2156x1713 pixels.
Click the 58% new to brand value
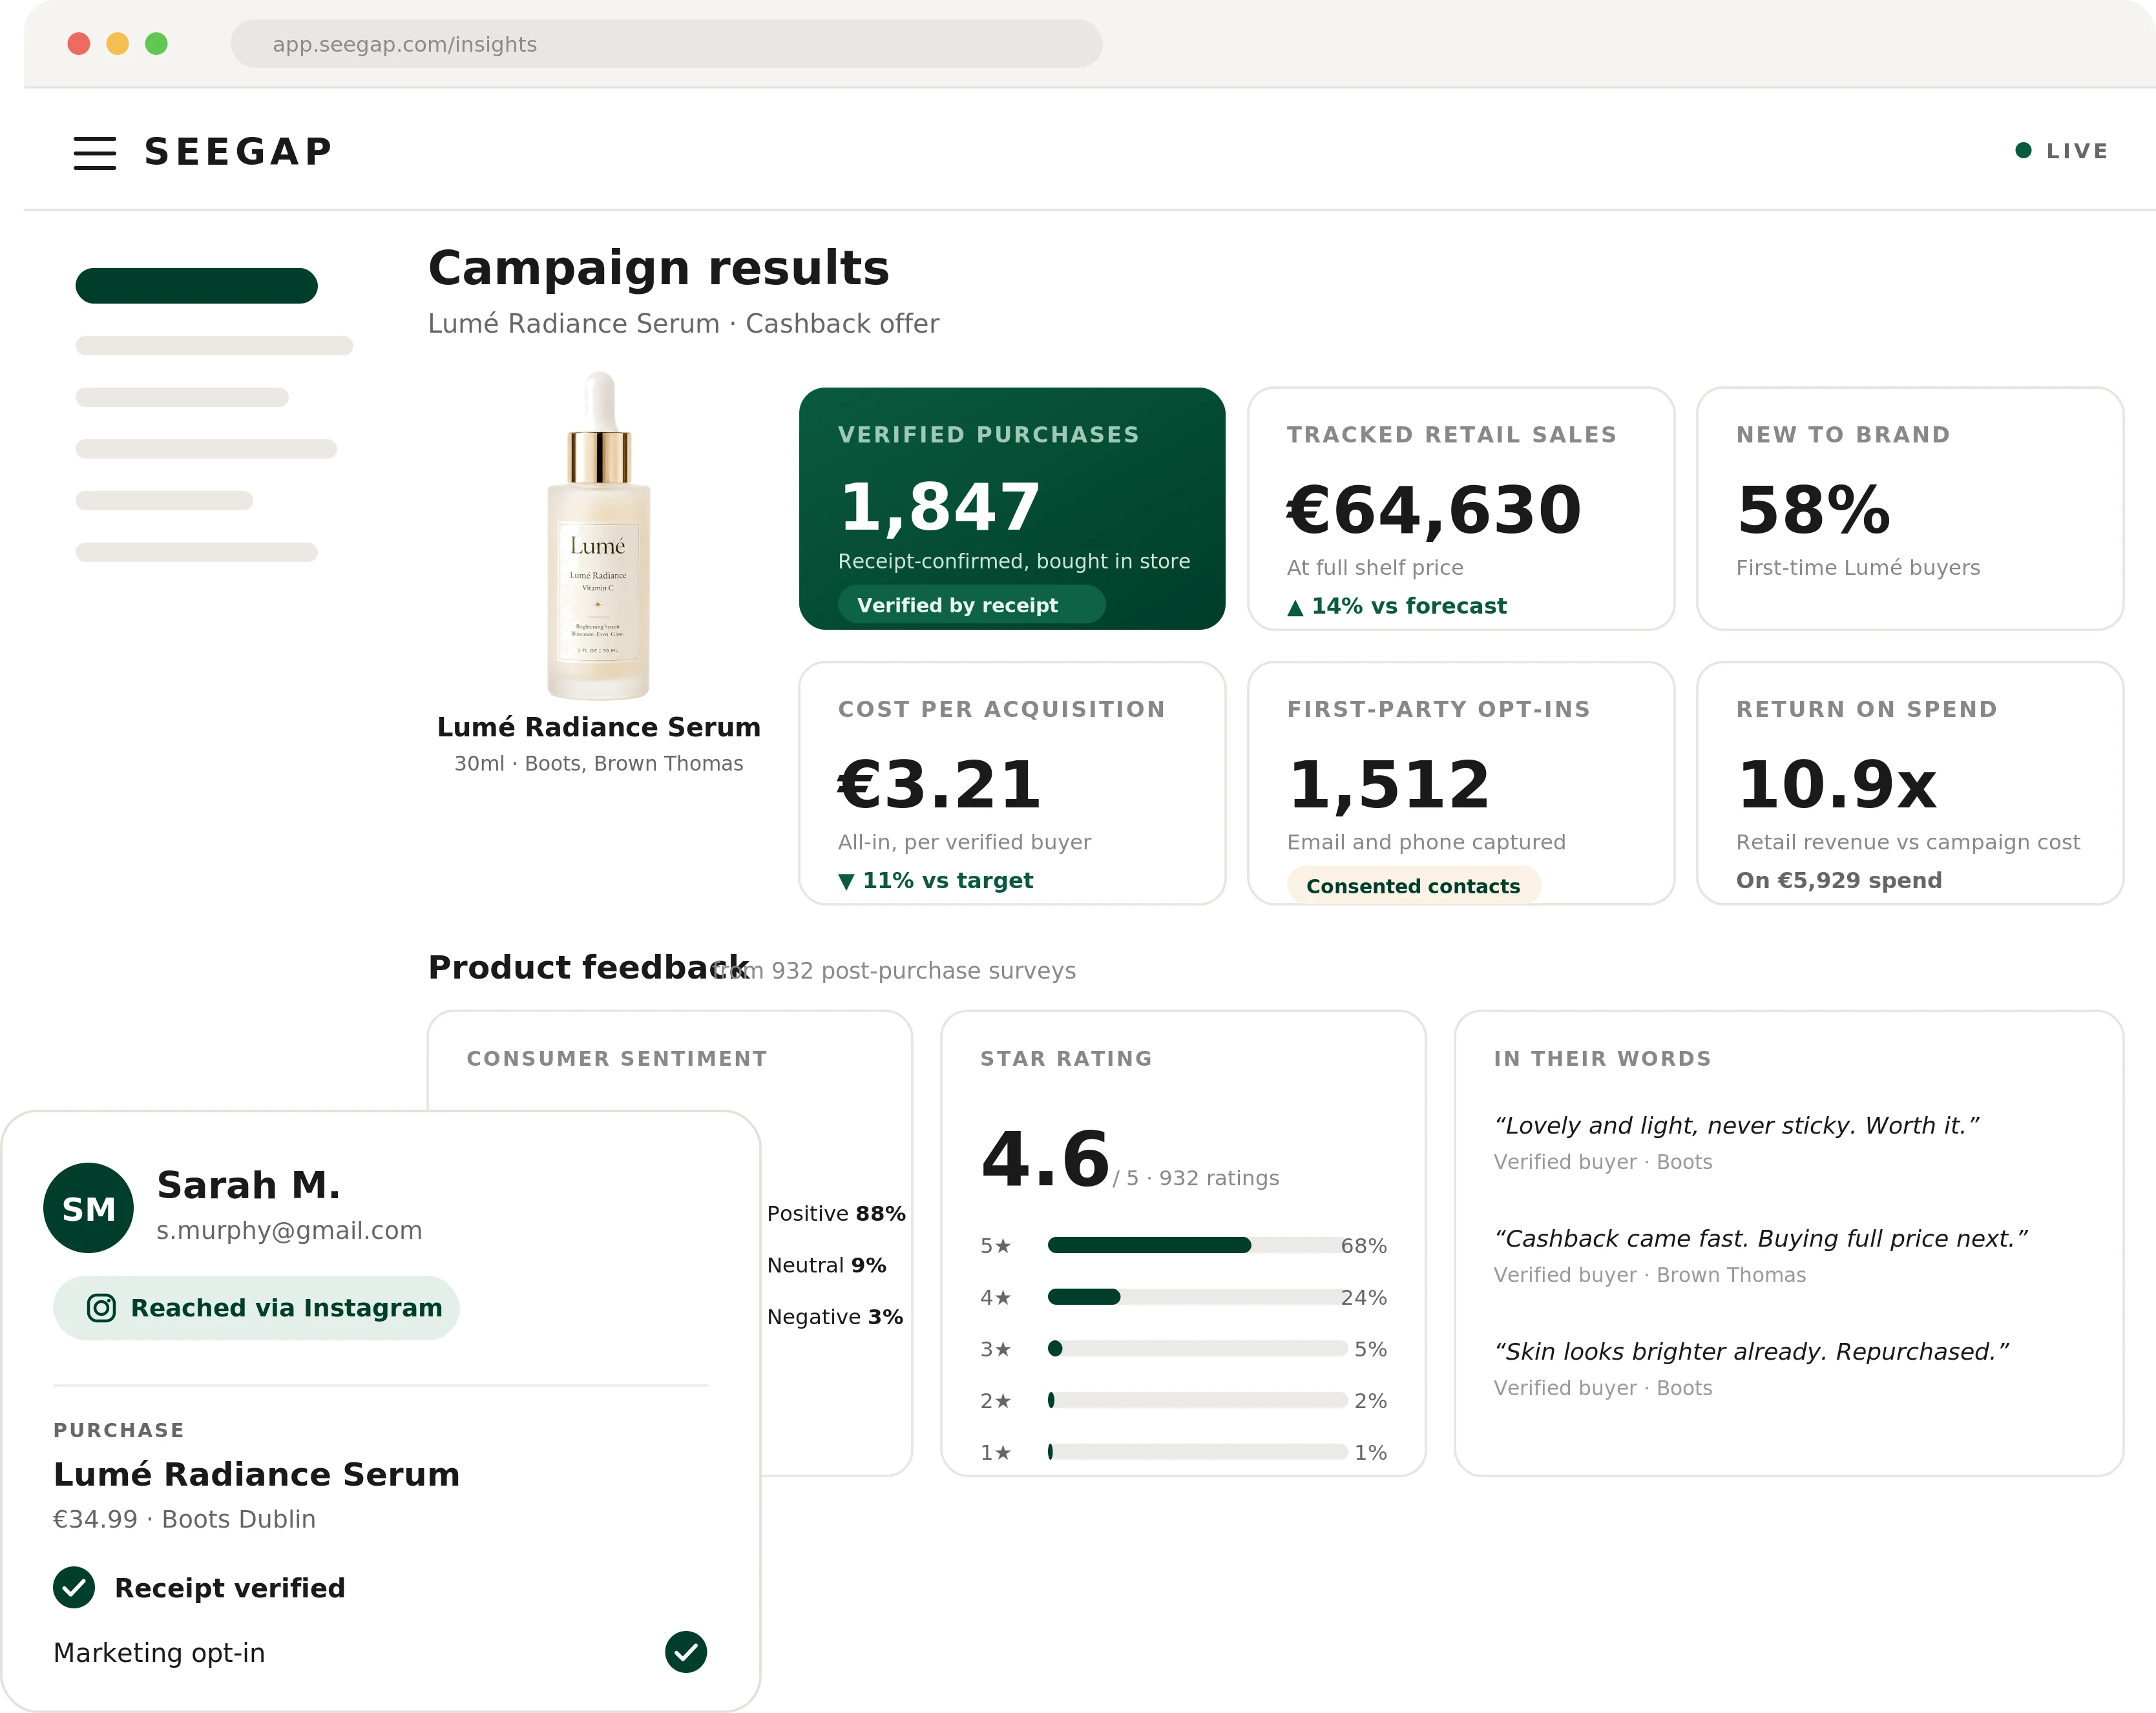click(1814, 510)
